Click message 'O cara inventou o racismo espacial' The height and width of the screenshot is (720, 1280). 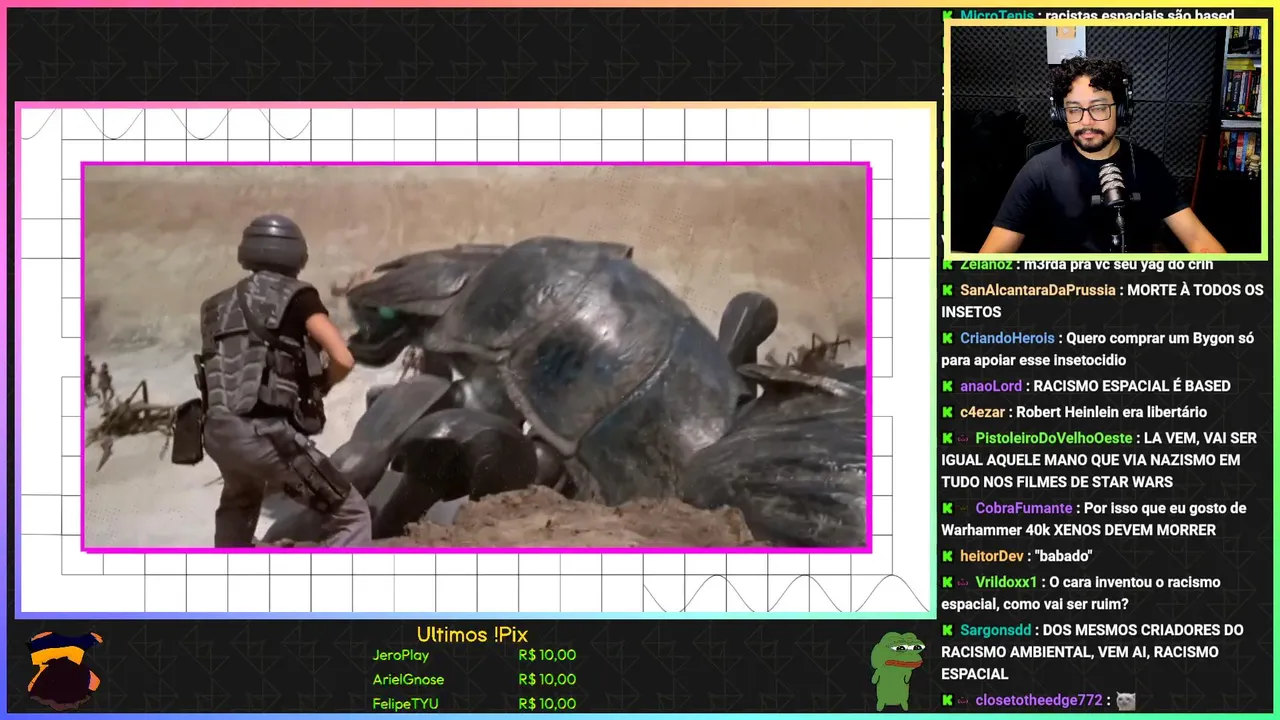click(1081, 593)
